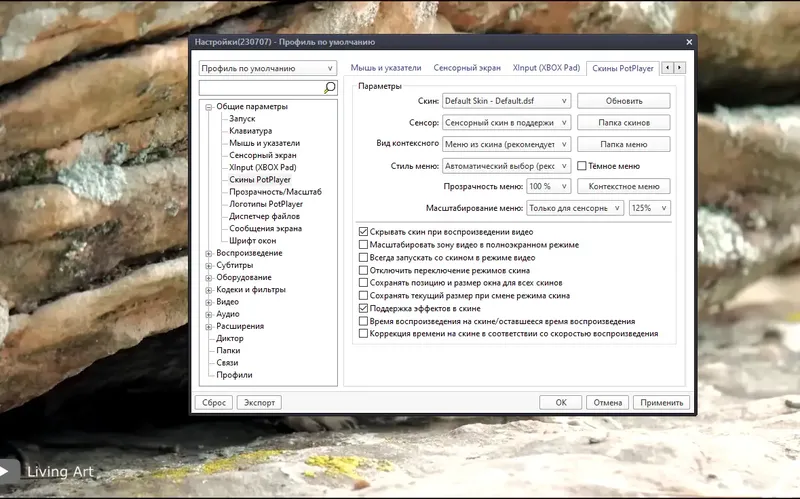800x499 pixels.
Task: Select Сообщения экрана tree item
Action: click(x=265, y=229)
